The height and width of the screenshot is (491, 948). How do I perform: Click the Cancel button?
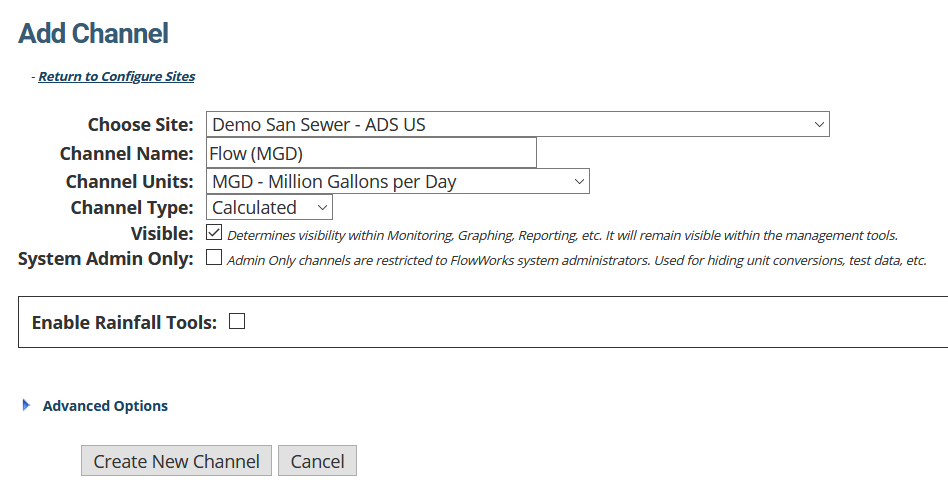(x=317, y=461)
